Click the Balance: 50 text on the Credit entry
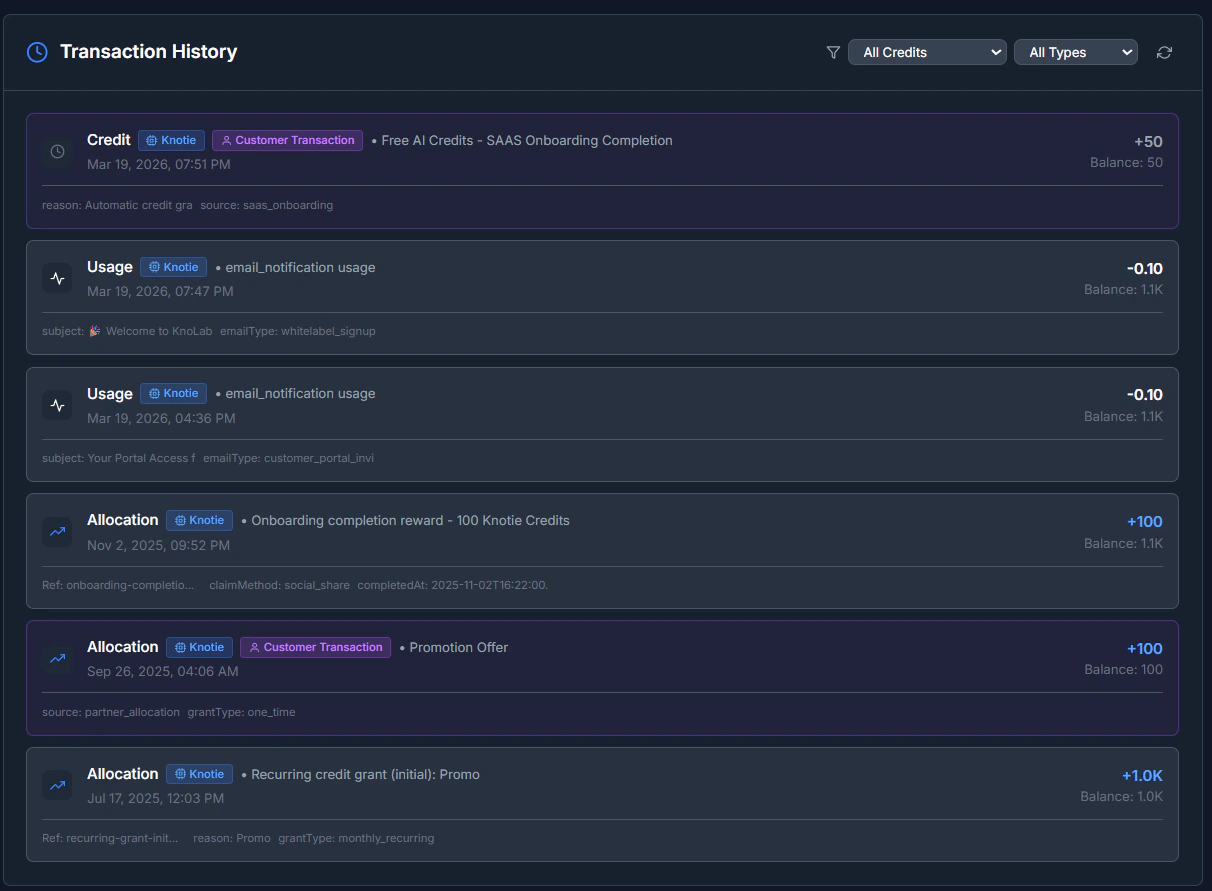Screen dimensions: 1212x891 coord(1126,162)
